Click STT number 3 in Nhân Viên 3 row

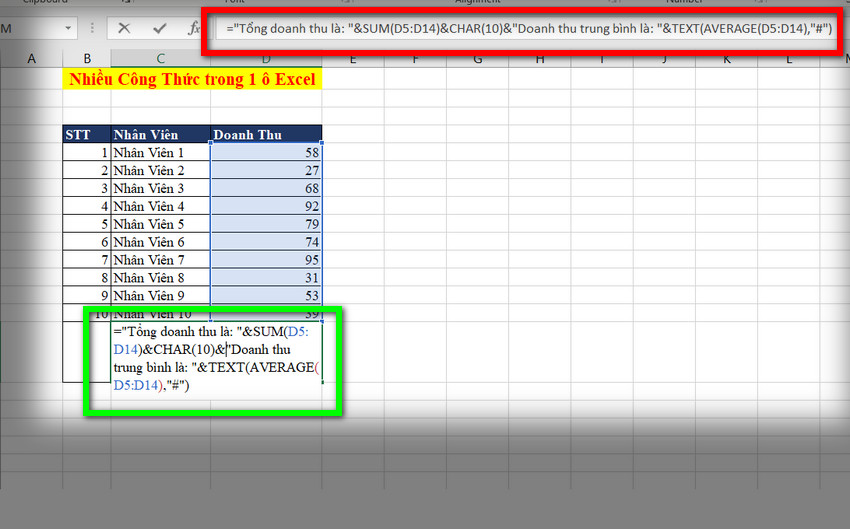coord(87,188)
